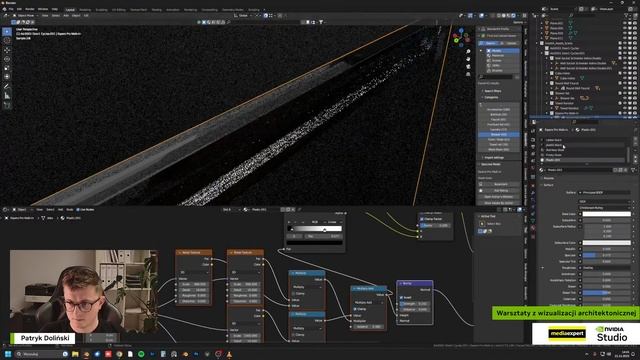This screenshot has width=640, height=360.
Task: Click the Specular value slider
Action: coord(607,255)
